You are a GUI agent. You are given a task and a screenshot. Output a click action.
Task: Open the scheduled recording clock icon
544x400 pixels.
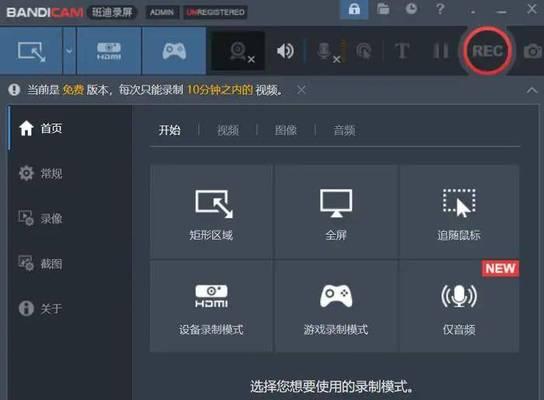pos(411,9)
